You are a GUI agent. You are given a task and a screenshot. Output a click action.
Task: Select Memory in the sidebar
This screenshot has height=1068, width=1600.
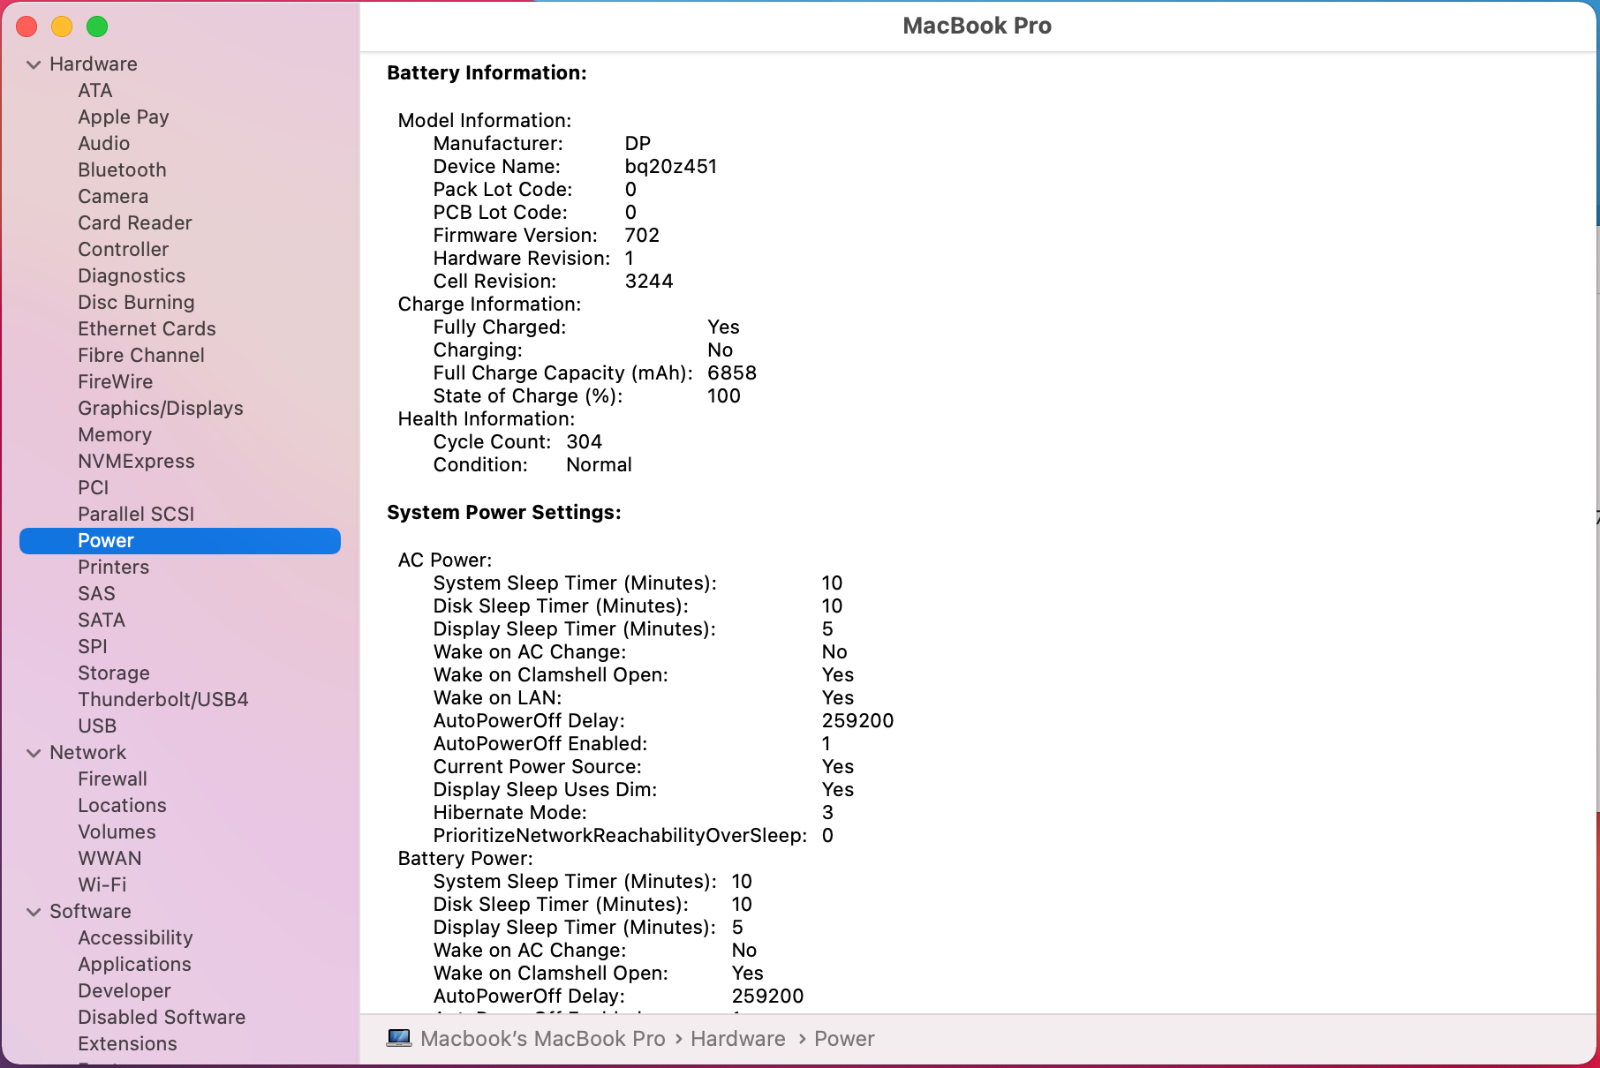115,435
